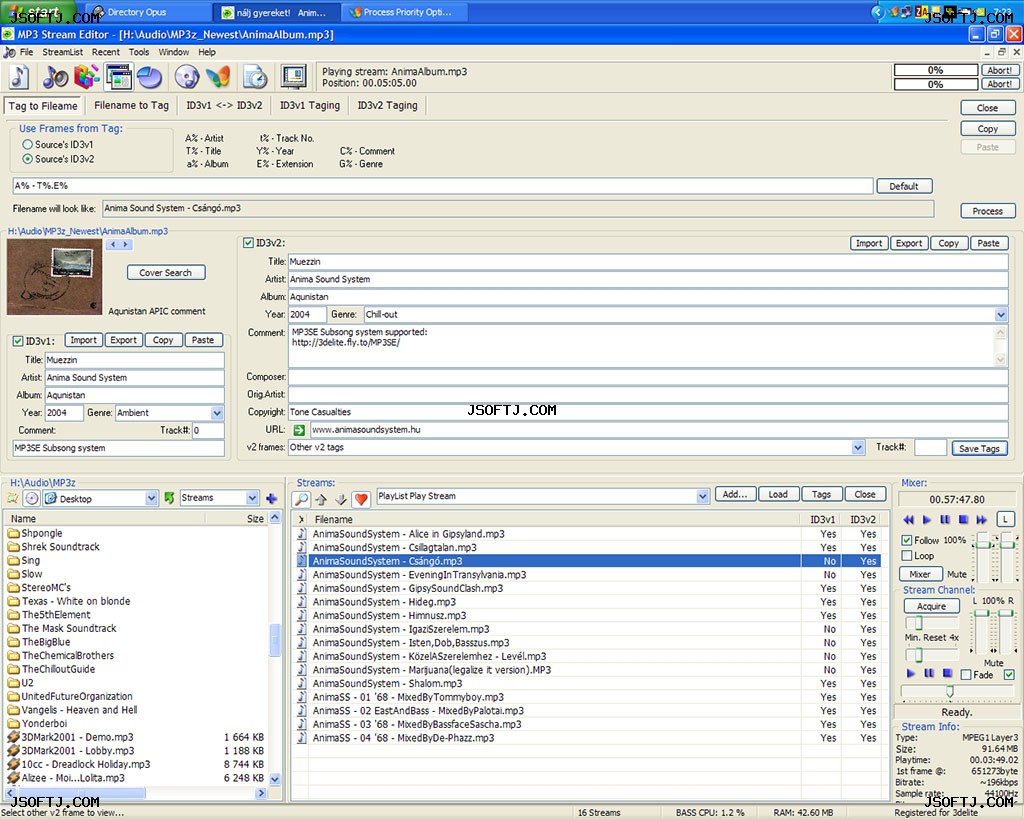This screenshot has width=1024, height=819.
Task: Stop the mixer playback
Action: [x=963, y=519]
